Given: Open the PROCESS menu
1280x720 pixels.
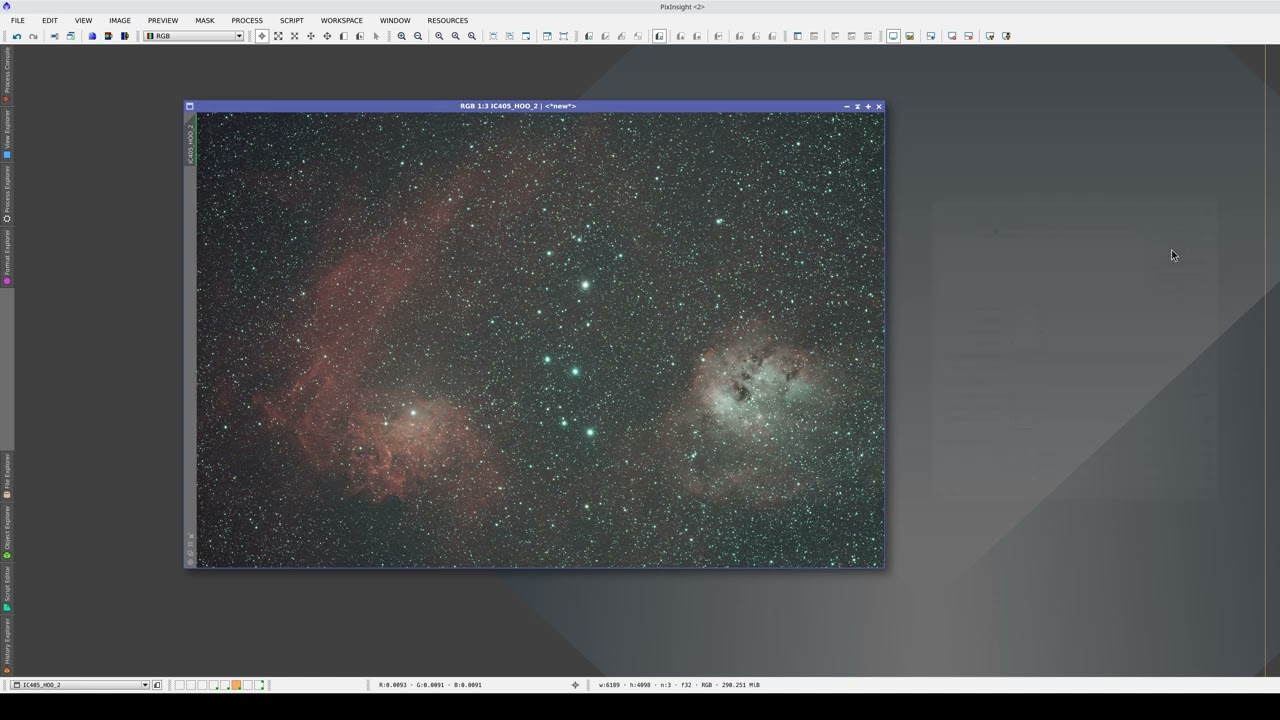Looking at the screenshot, I should [247, 20].
